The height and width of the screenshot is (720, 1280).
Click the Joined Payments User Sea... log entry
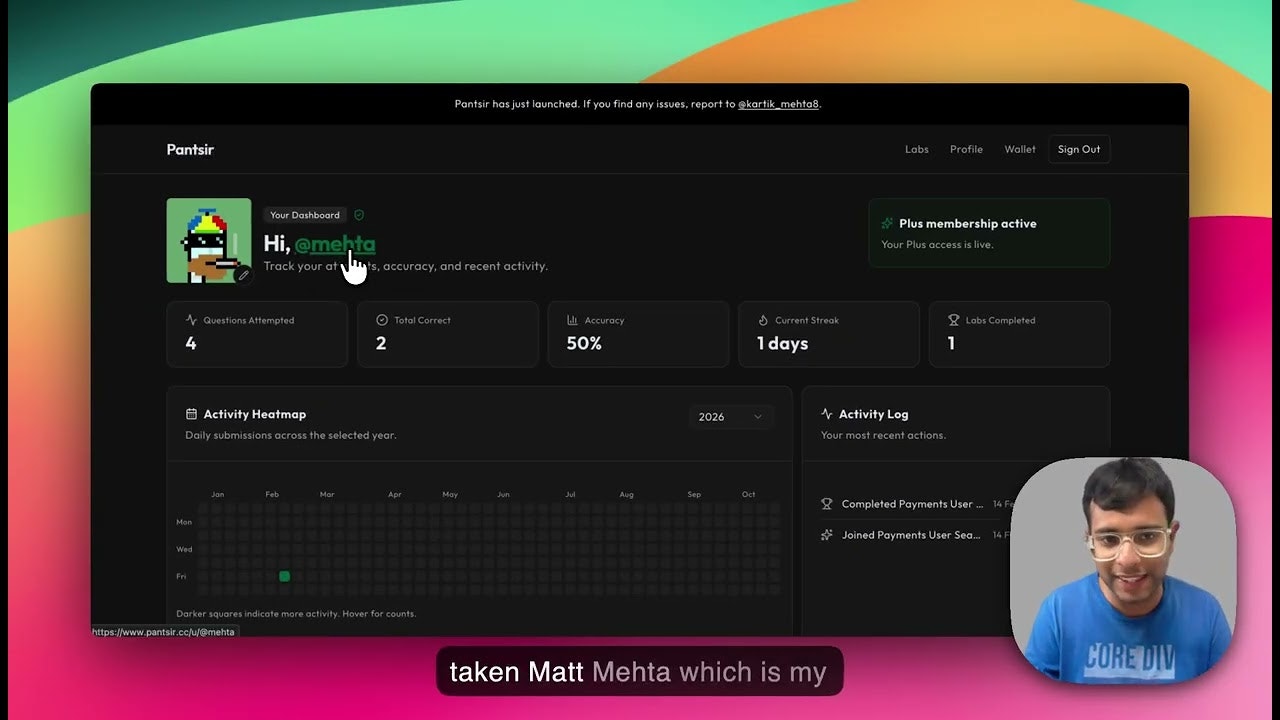[x=911, y=535]
